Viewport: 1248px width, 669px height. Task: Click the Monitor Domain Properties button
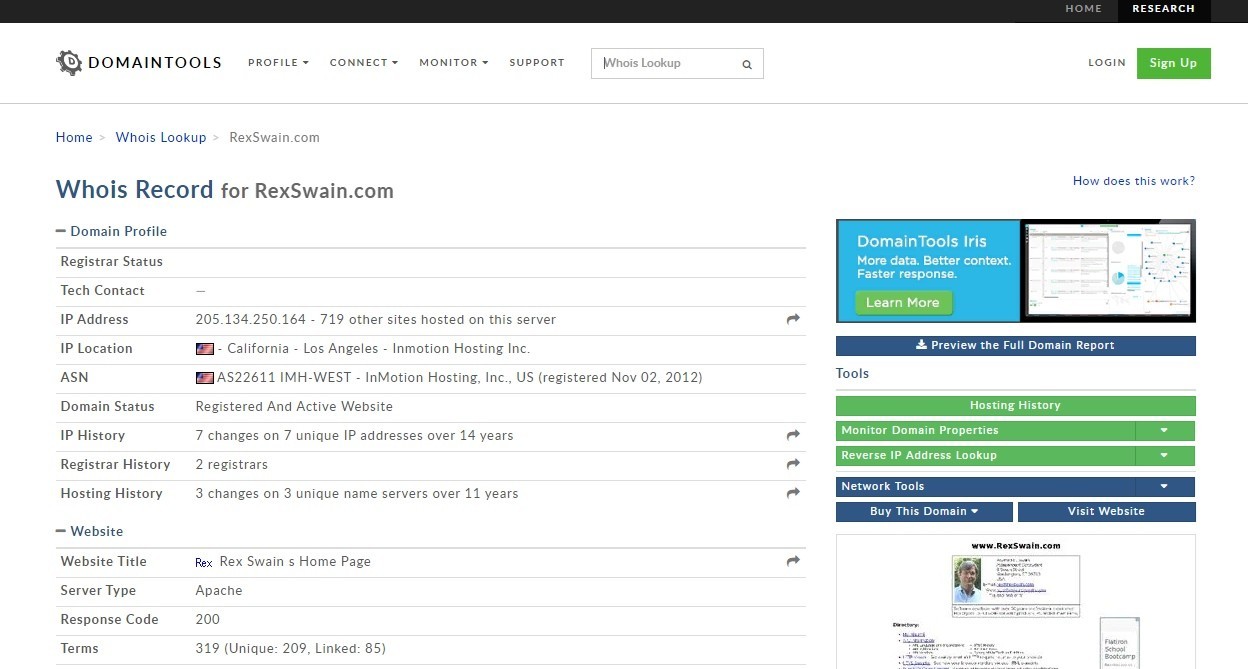(985, 430)
